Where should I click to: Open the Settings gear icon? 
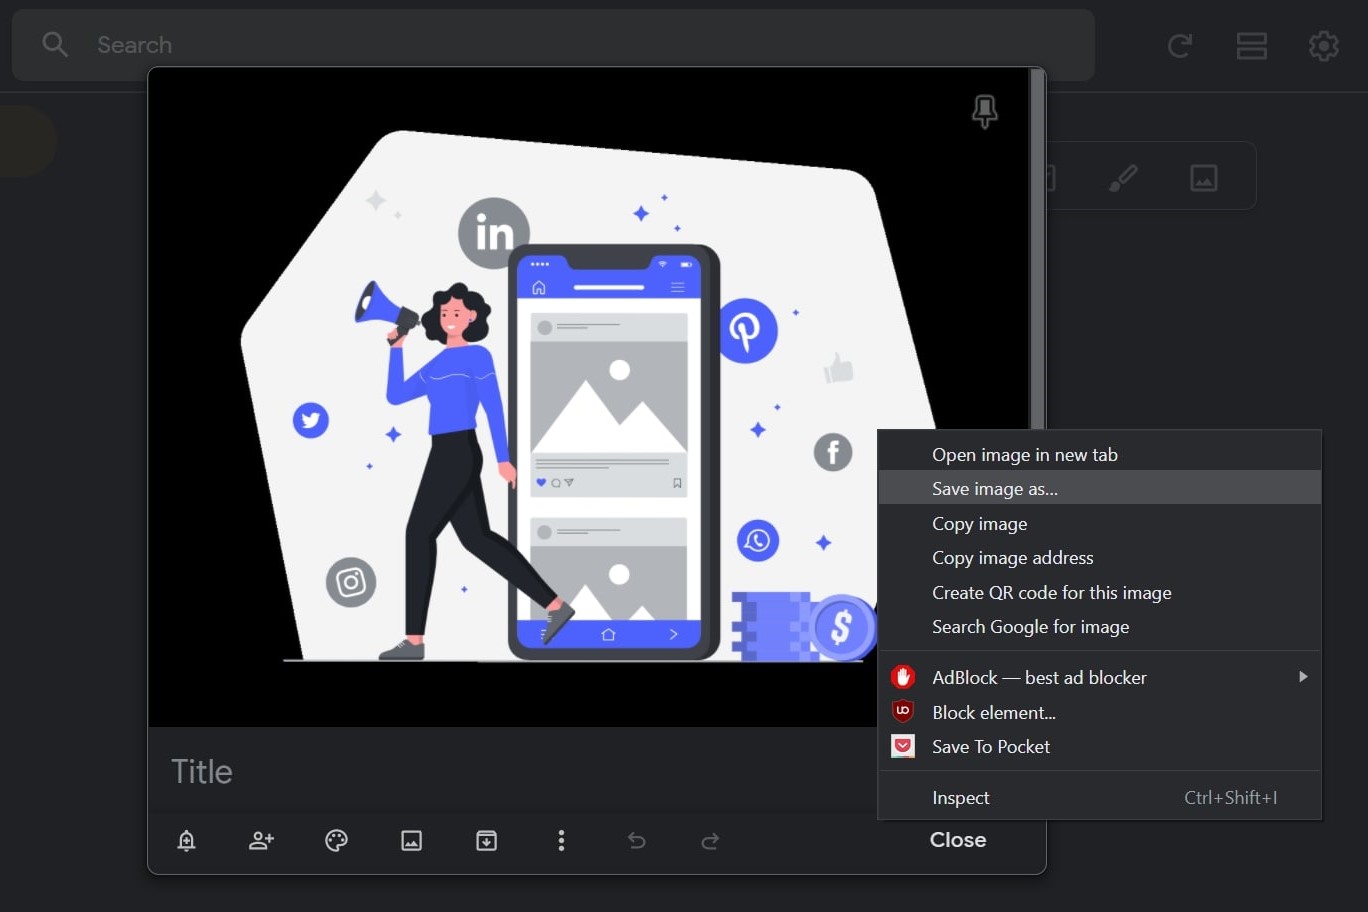click(1324, 45)
